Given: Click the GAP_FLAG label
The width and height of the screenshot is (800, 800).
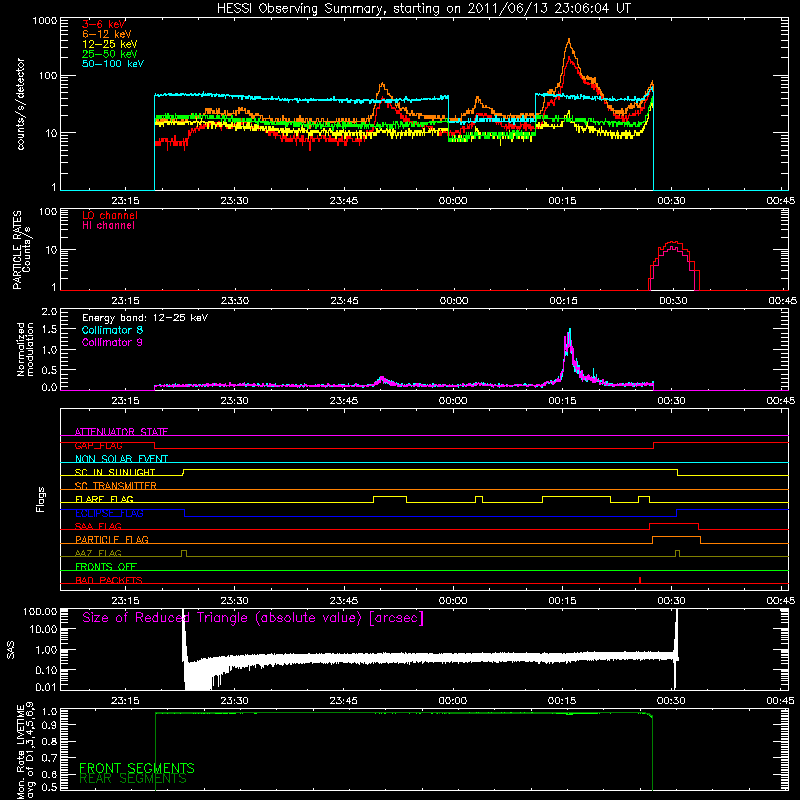Looking at the screenshot, I should click(x=98, y=445).
